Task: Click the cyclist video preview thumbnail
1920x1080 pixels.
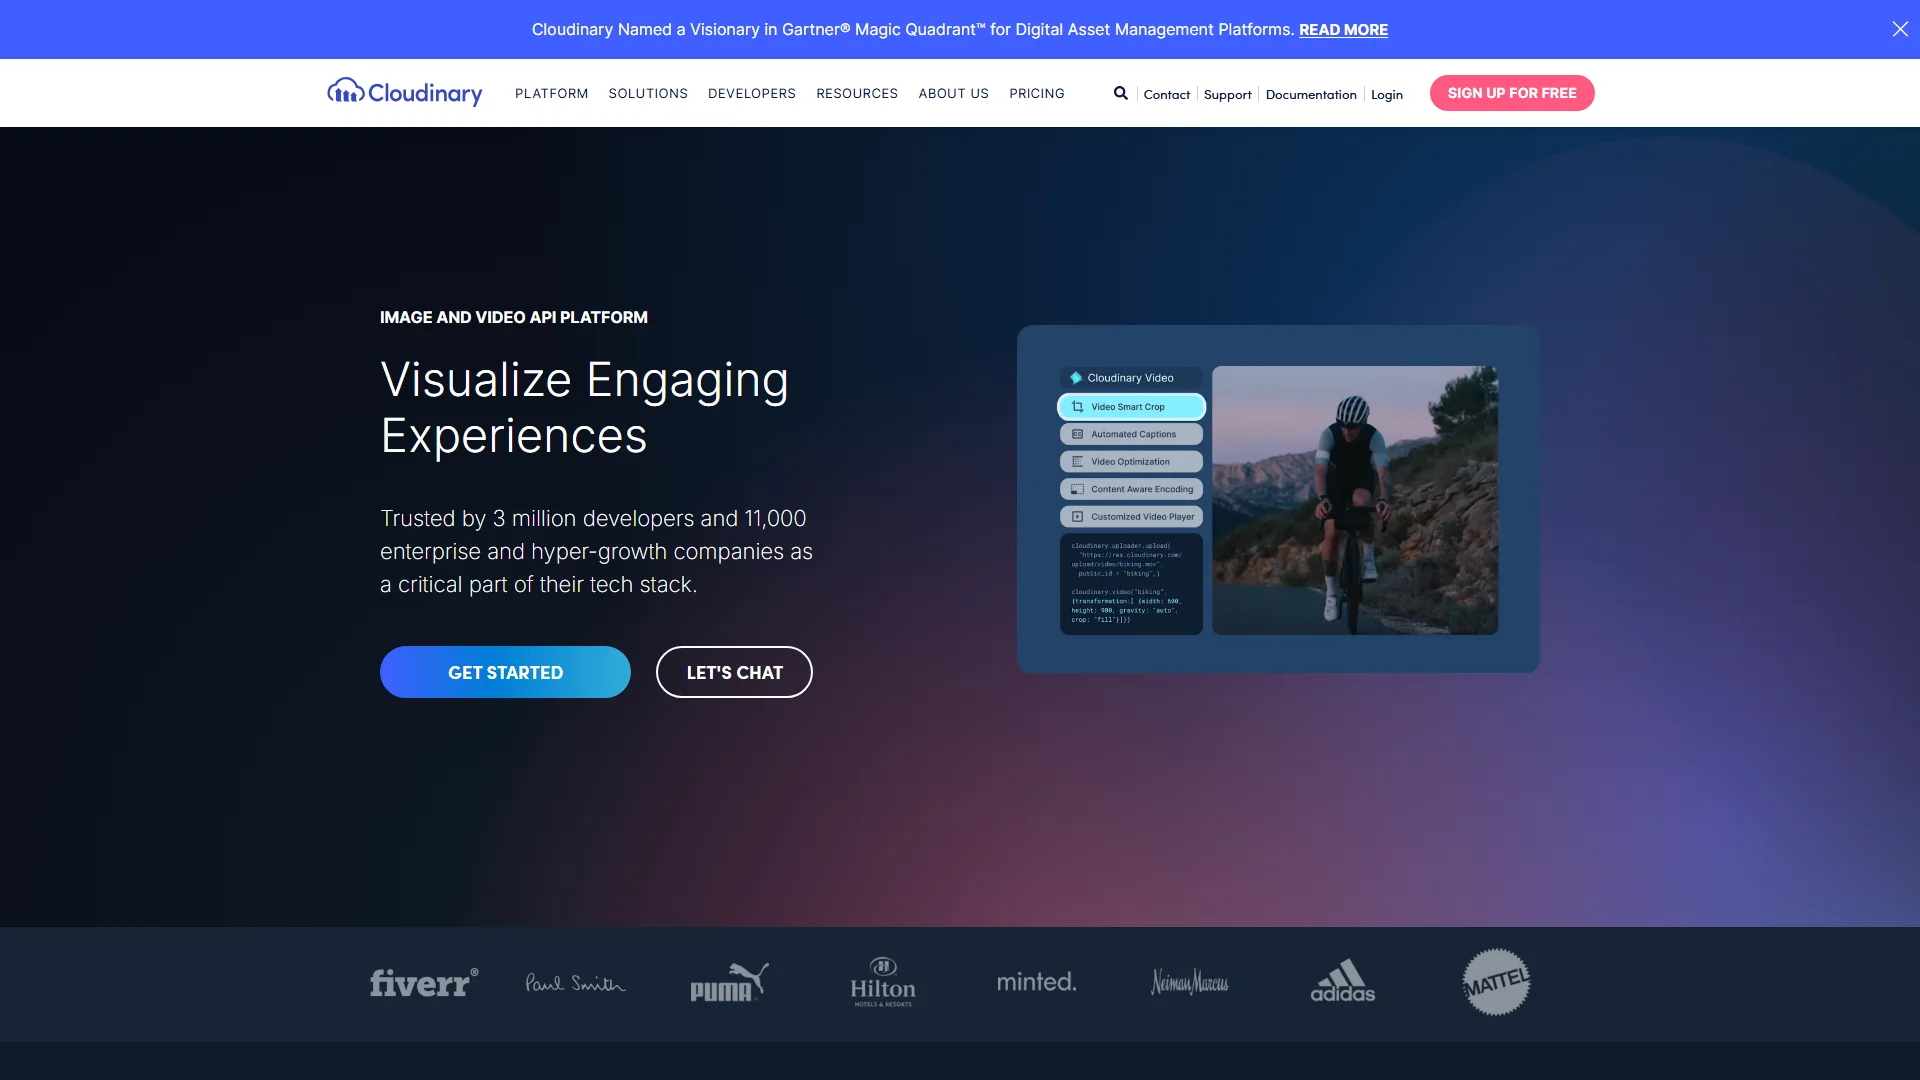Action: (1354, 501)
